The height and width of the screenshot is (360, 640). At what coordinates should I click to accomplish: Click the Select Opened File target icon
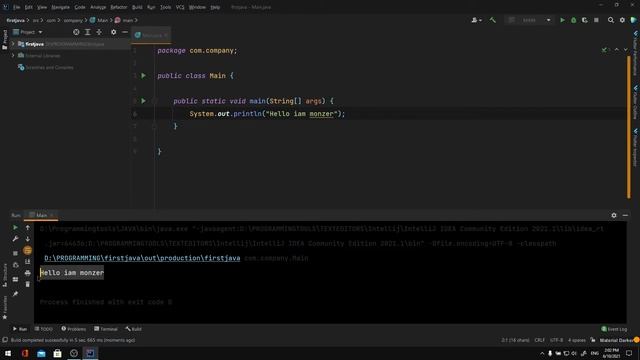76,32
